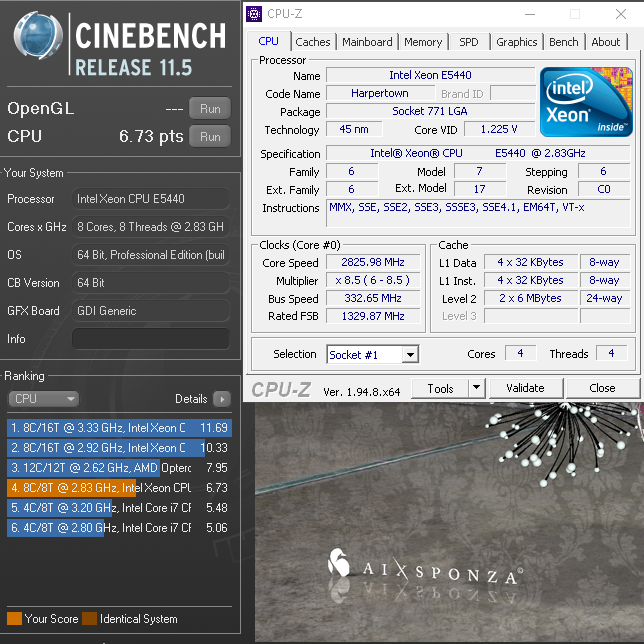Viewport: 644px width, 644px height.
Task: Select highlighted ranking row 8C/8T @ 2.83 GHz
Action: [119, 488]
